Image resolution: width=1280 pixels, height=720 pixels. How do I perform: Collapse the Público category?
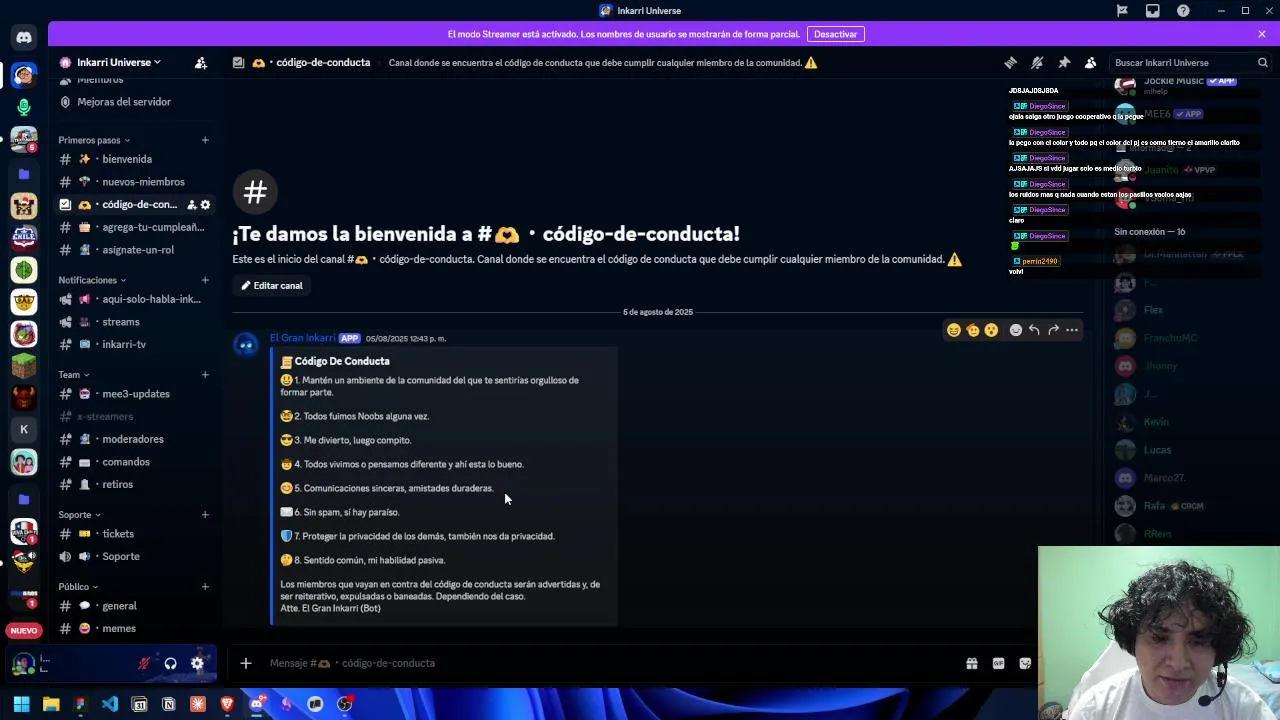point(78,587)
